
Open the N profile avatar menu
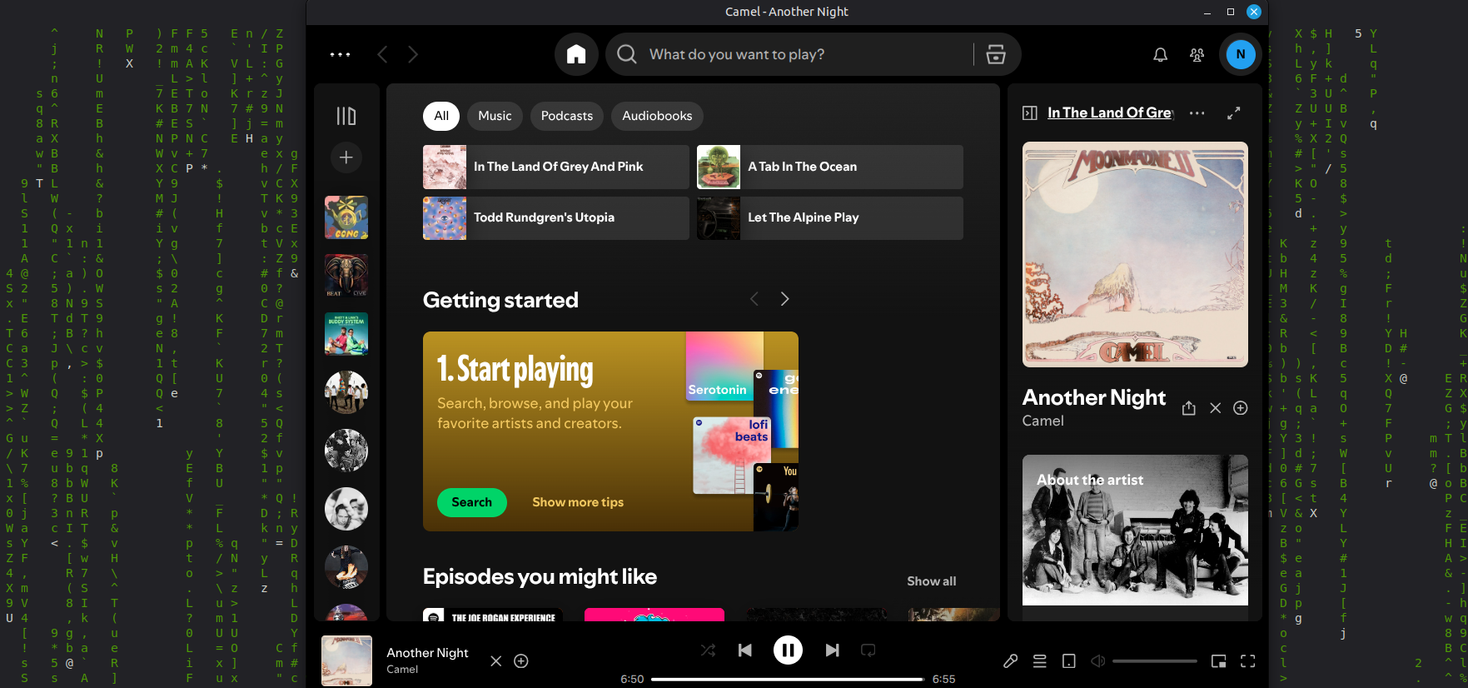1240,54
